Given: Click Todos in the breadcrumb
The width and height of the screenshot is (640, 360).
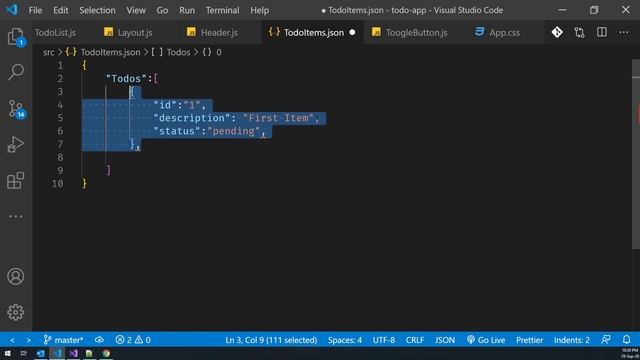Looking at the screenshot, I should pos(178,52).
